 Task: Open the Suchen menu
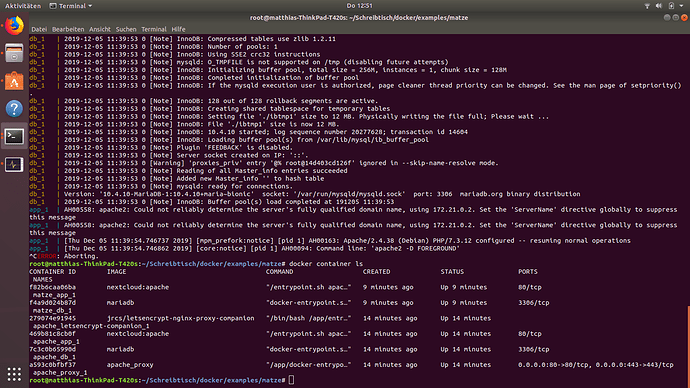point(126,29)
